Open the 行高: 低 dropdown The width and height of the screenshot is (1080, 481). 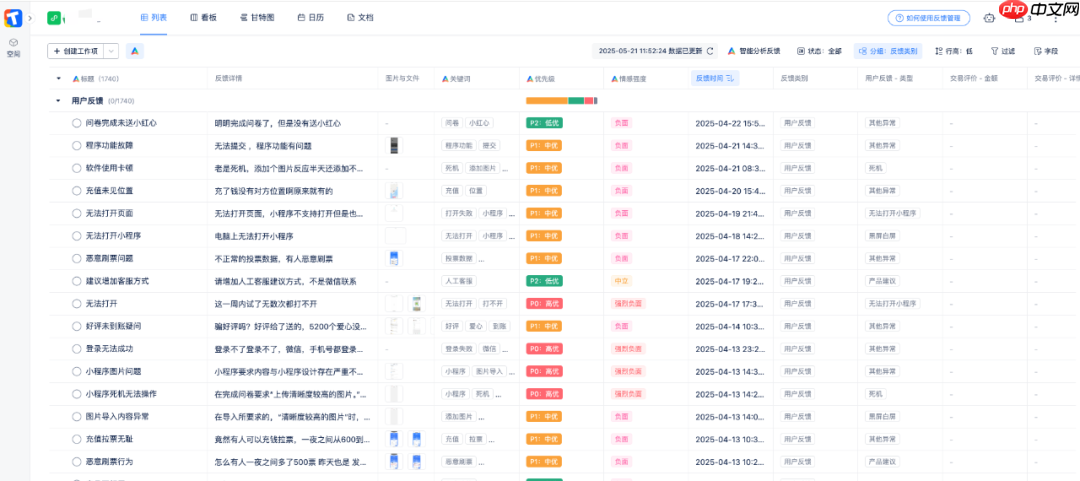(954, 51)
